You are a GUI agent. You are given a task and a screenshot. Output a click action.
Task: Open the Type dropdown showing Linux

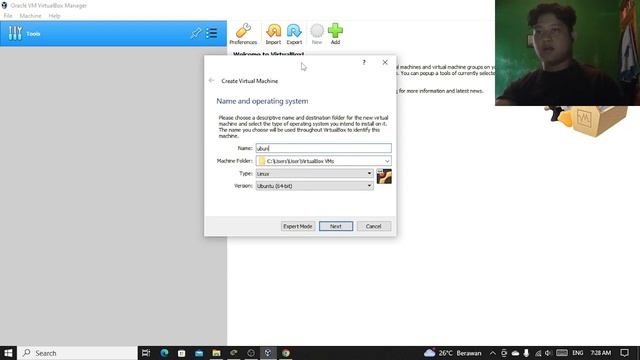click(314, 173)
